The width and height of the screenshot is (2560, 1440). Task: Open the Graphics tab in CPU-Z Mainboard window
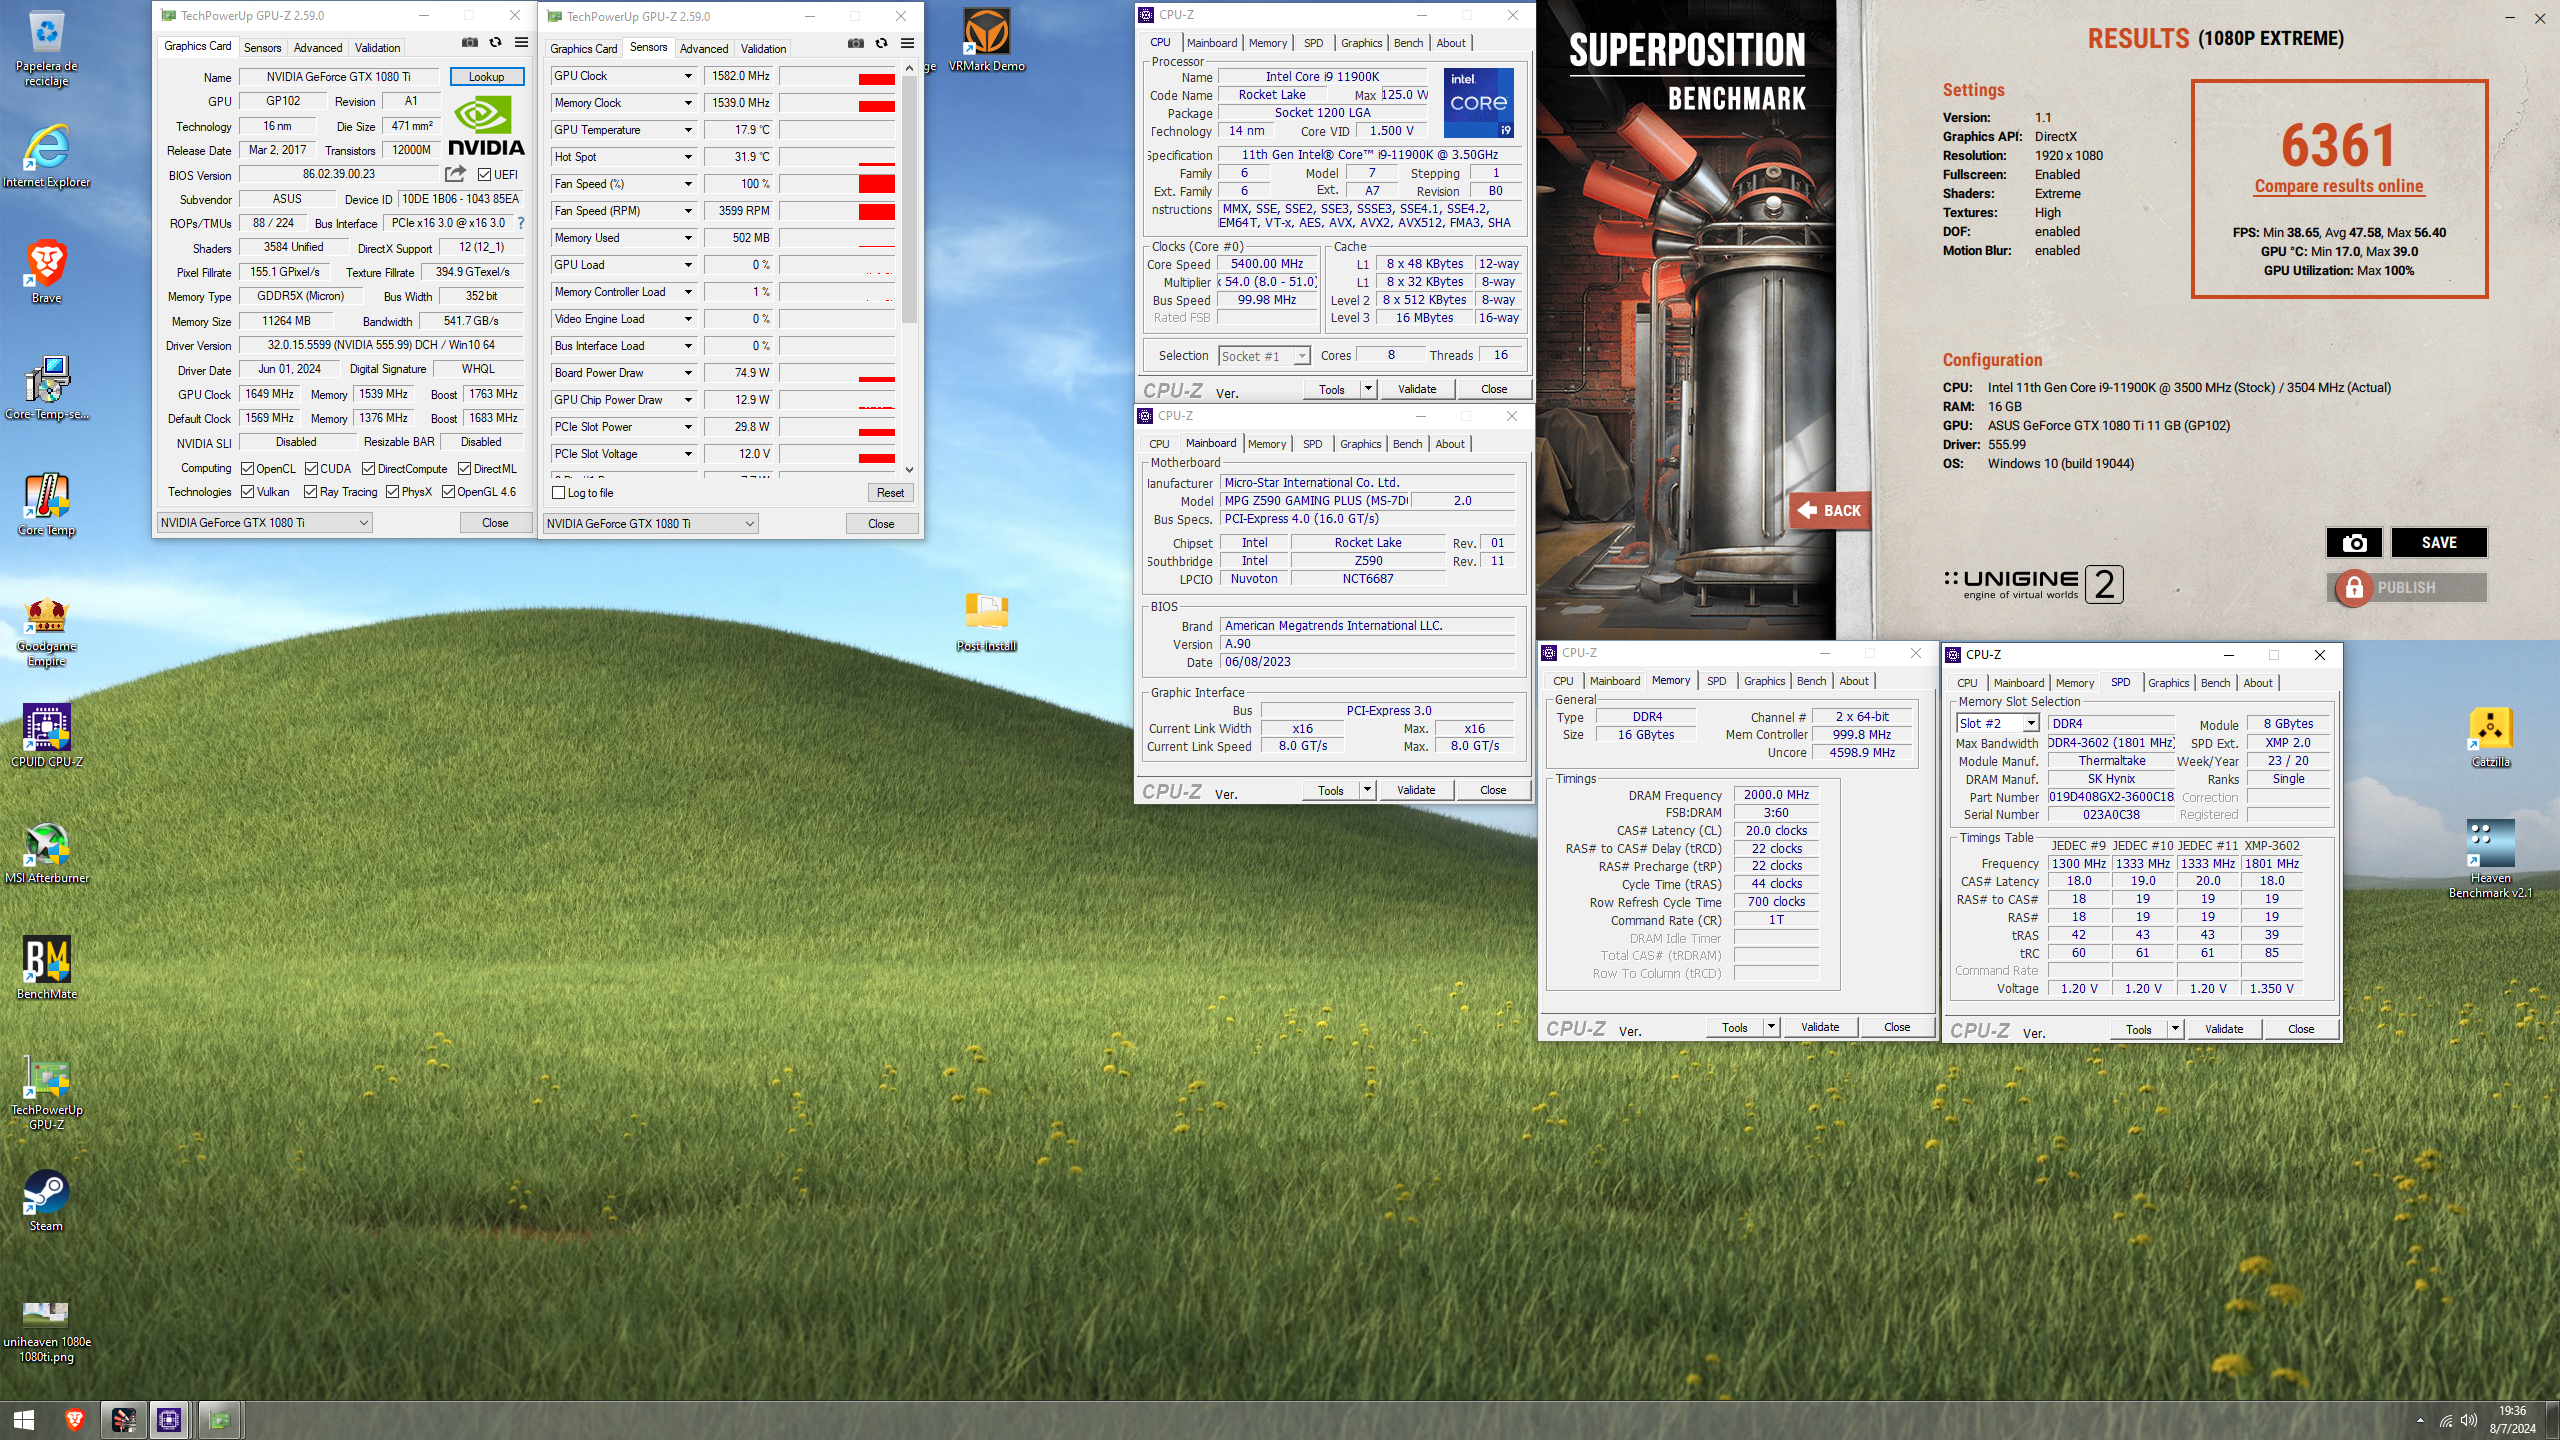click(x=1360, y=444)
